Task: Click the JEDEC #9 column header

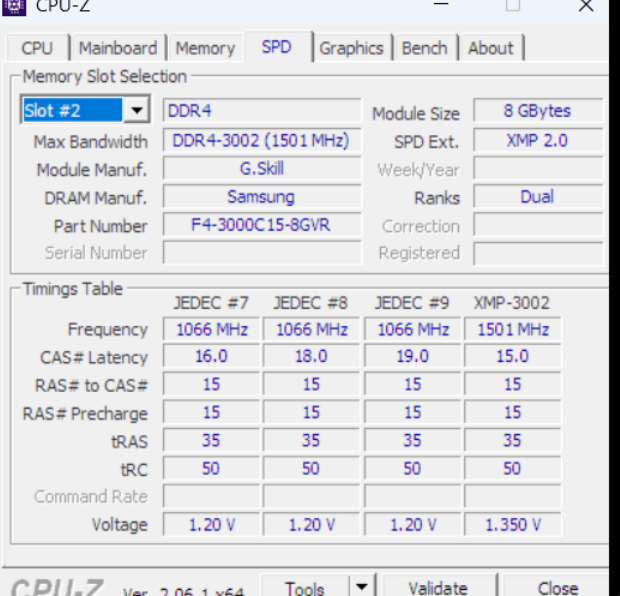Action: 412,303
